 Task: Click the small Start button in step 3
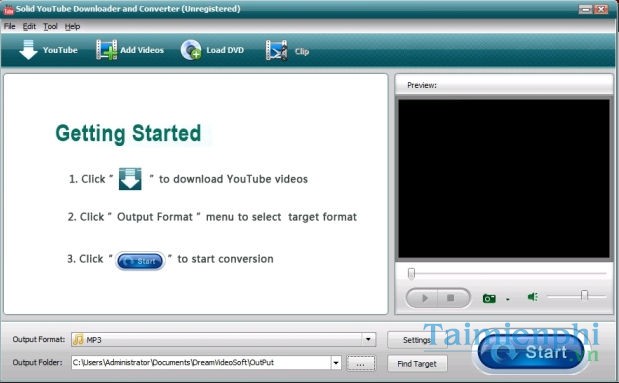coord(140,261)
